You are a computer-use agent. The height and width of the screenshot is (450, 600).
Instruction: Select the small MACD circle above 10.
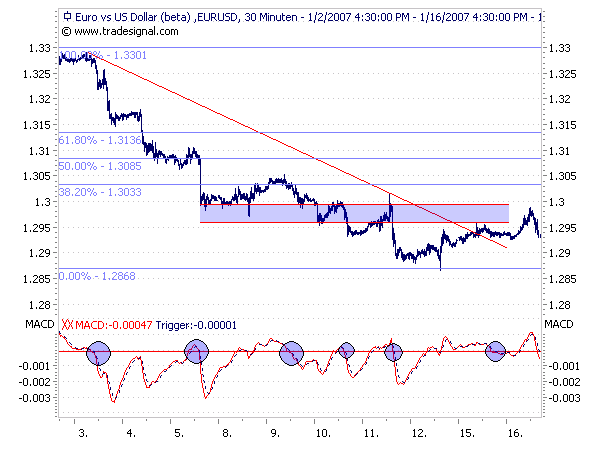pos(347,350)
